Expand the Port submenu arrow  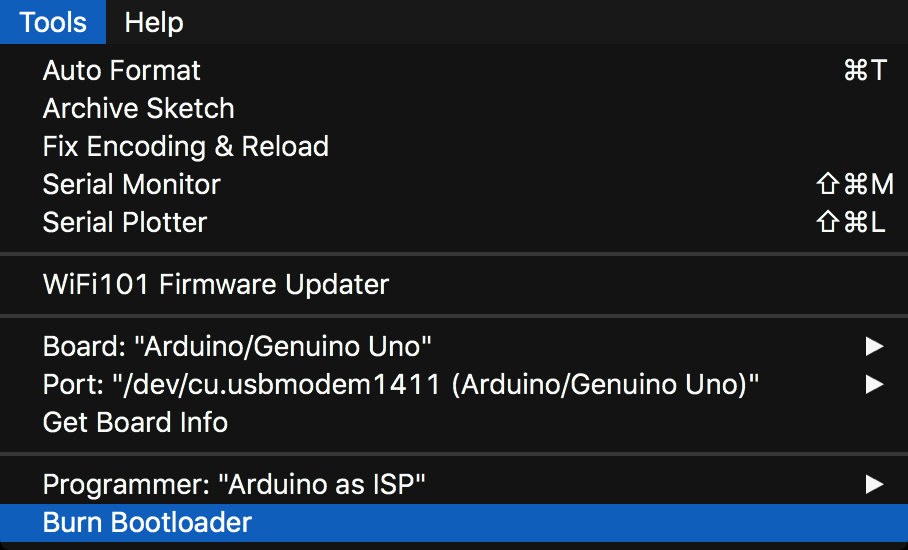click(x=874, y=384)
